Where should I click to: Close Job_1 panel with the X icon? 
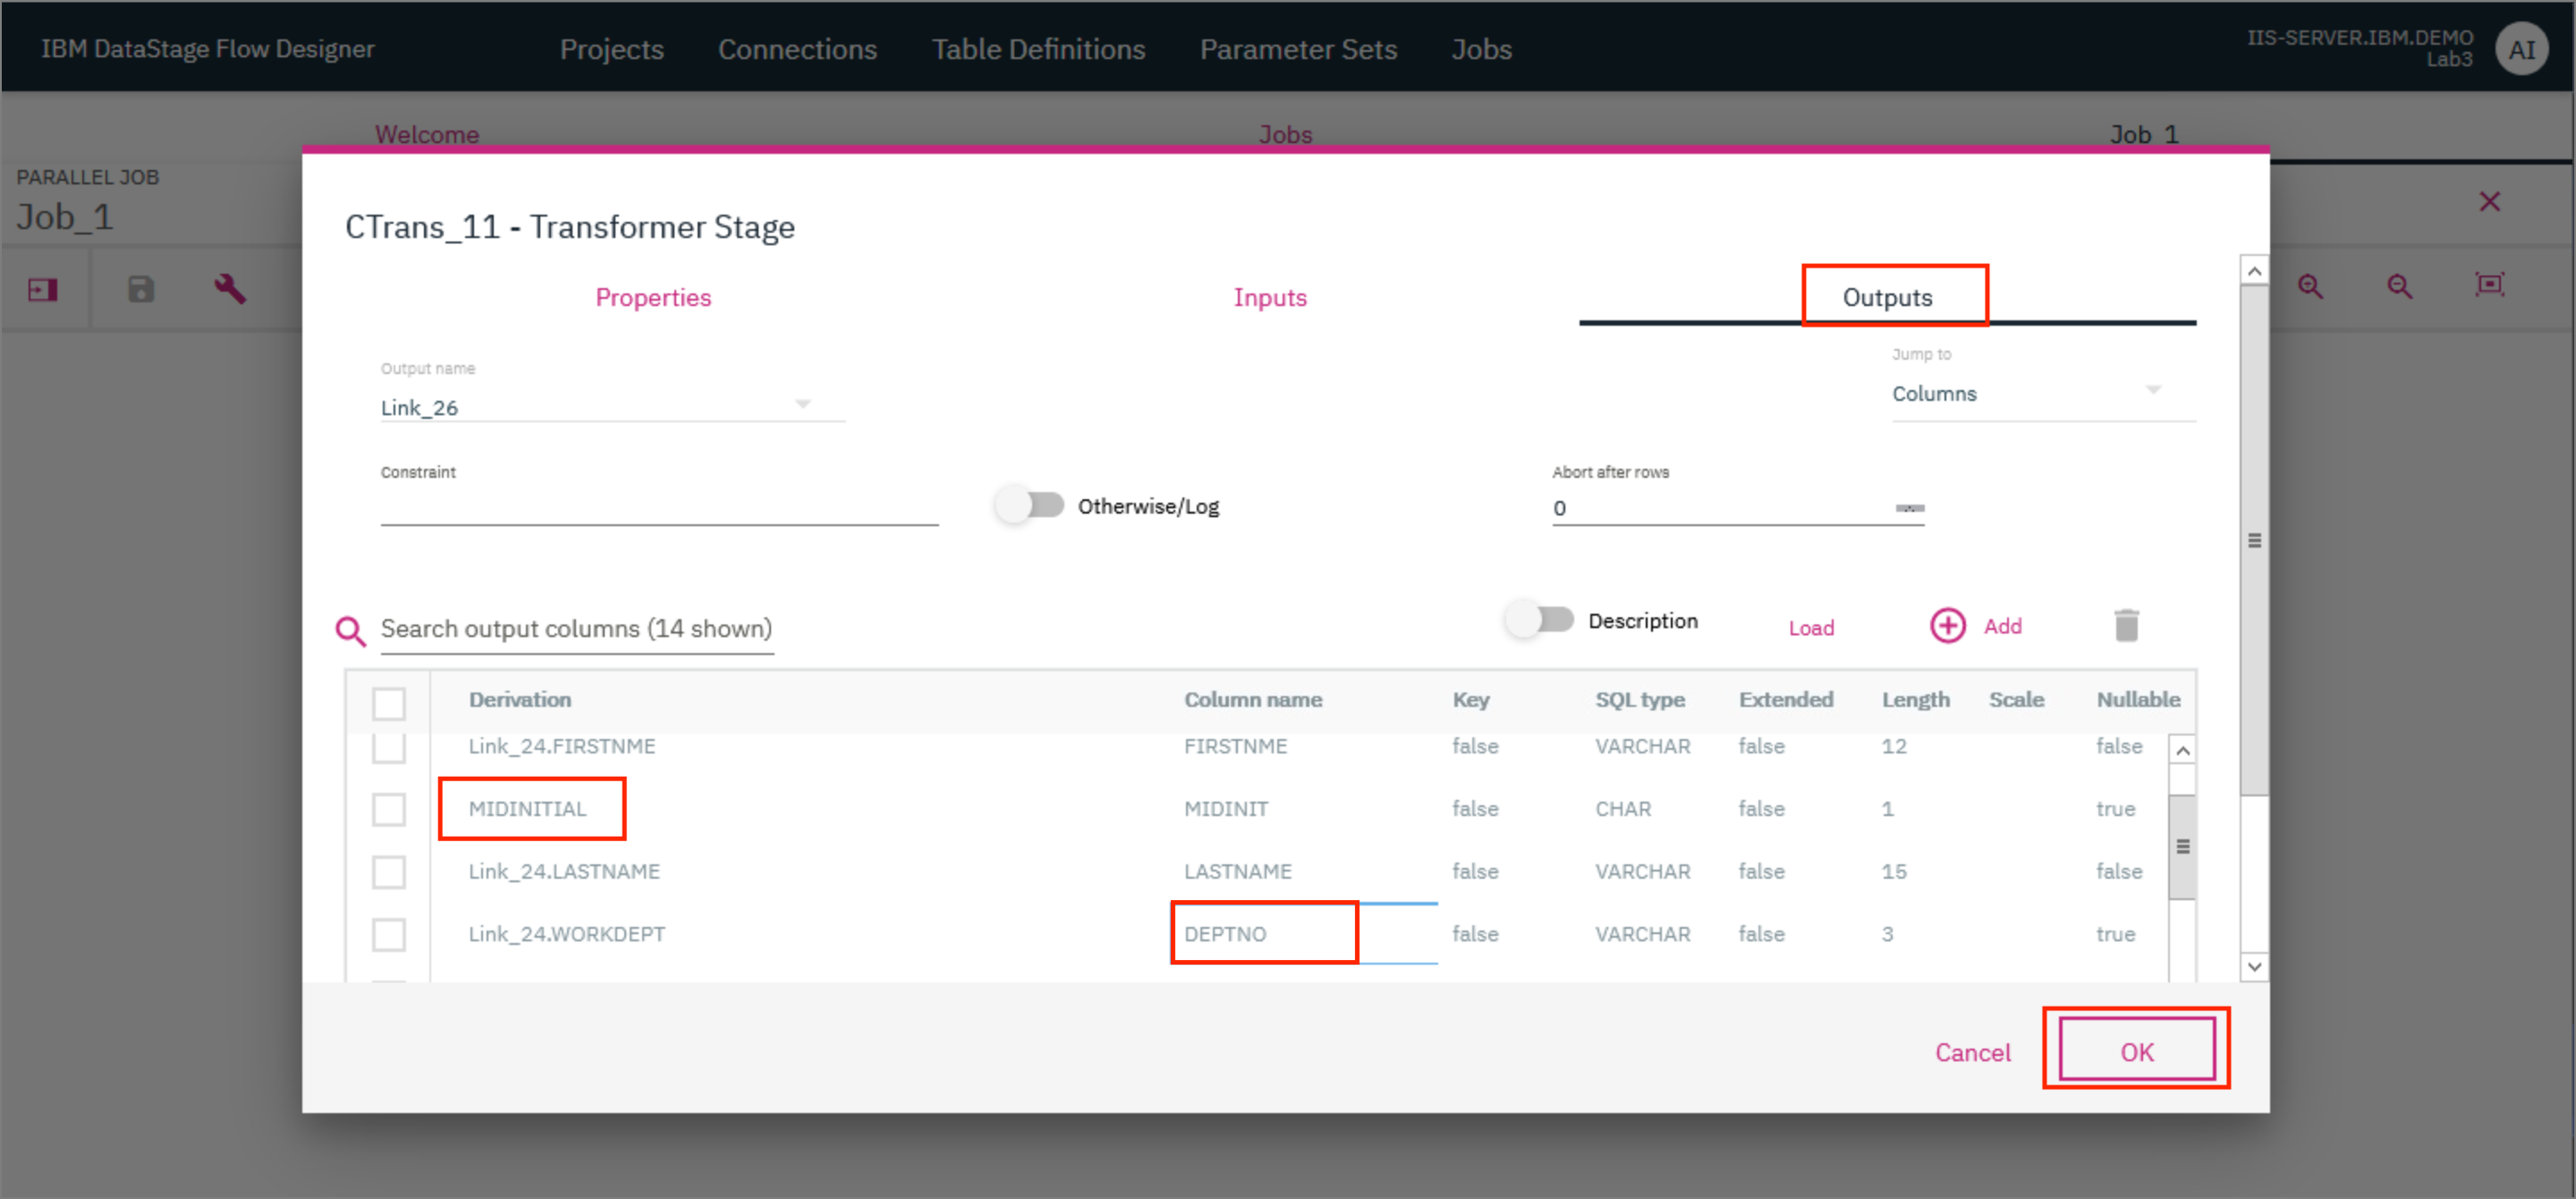2489,201
